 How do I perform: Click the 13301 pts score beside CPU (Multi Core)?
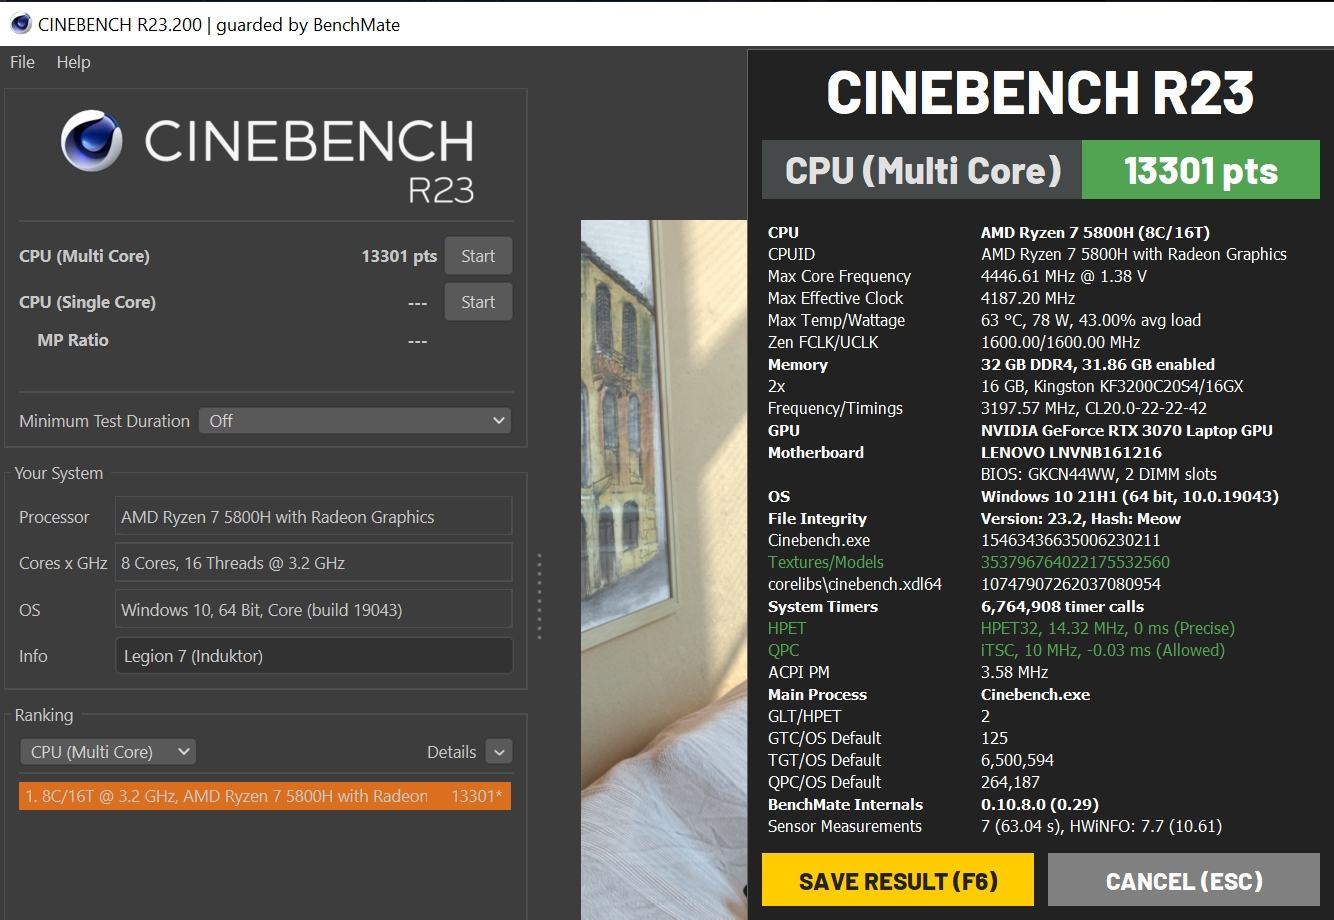click(x=399, y=256)
